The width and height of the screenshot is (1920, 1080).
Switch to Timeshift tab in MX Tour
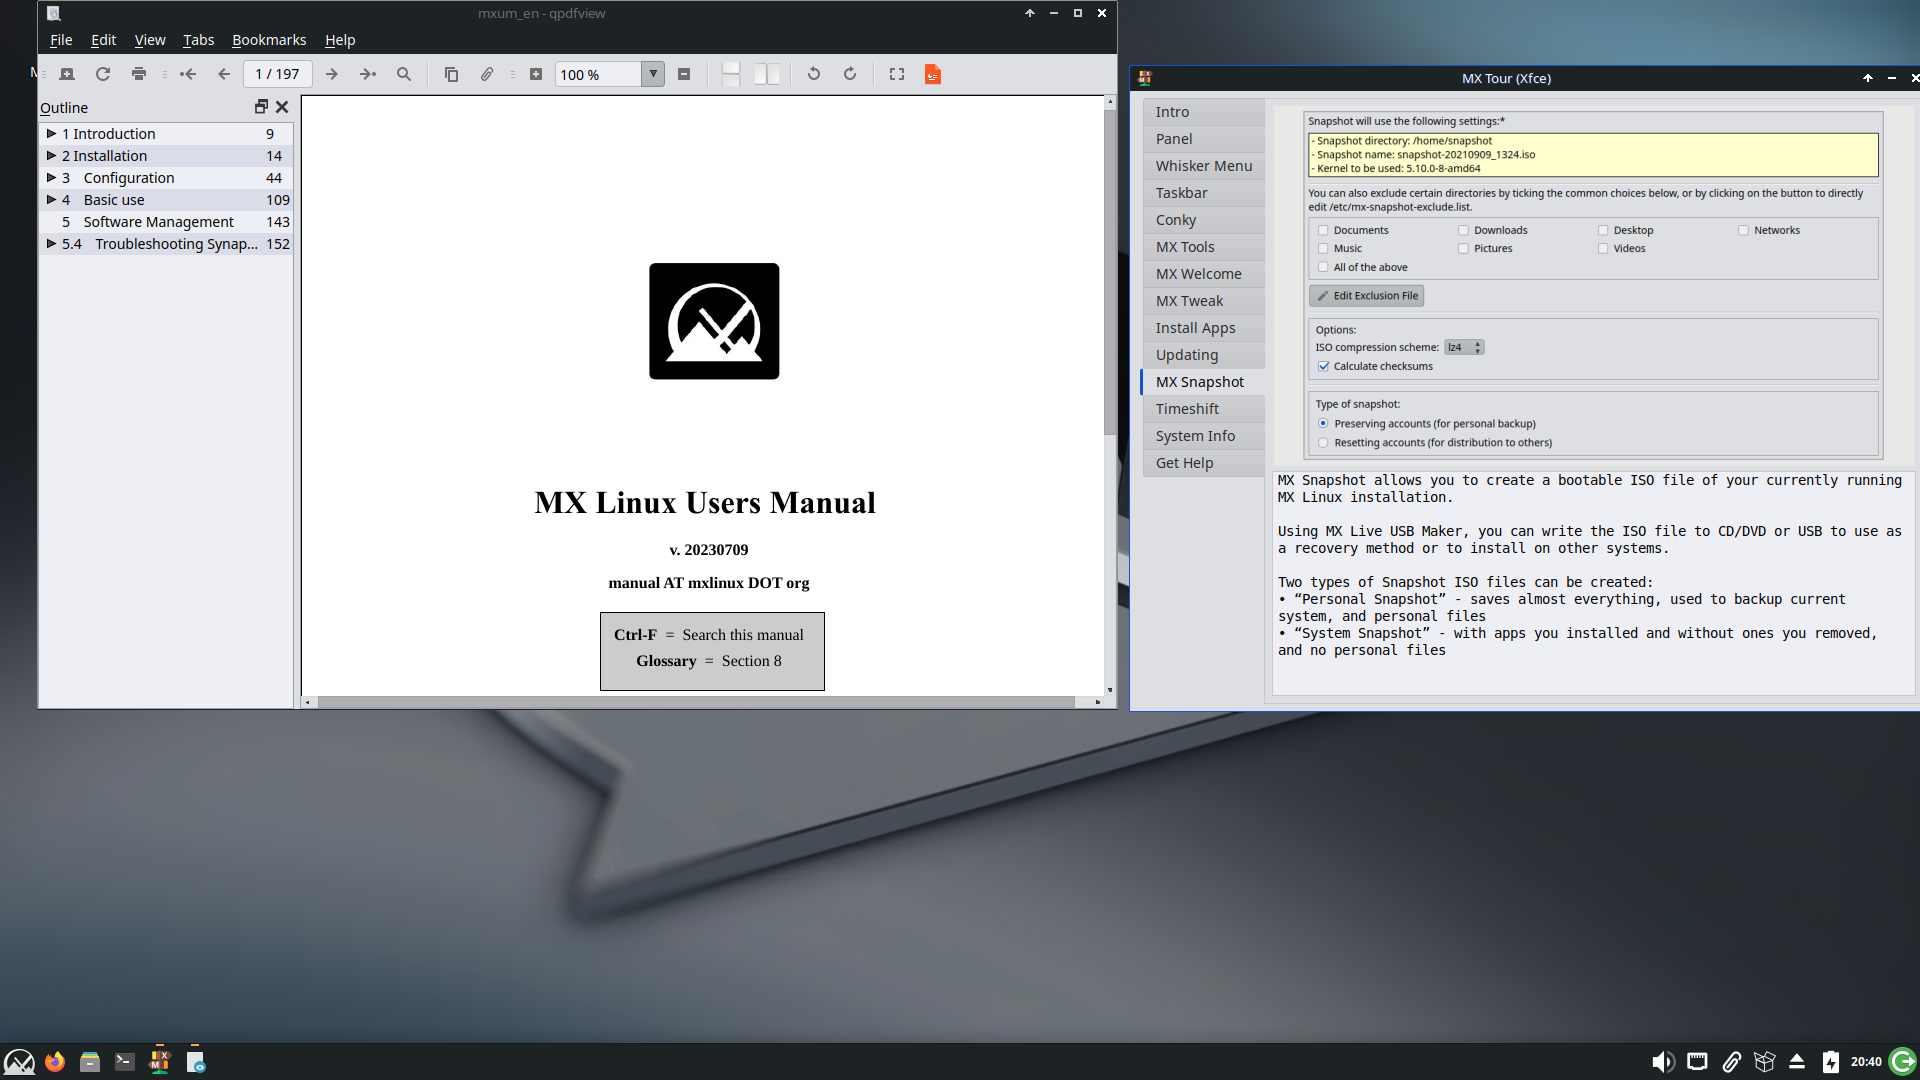1204,409
